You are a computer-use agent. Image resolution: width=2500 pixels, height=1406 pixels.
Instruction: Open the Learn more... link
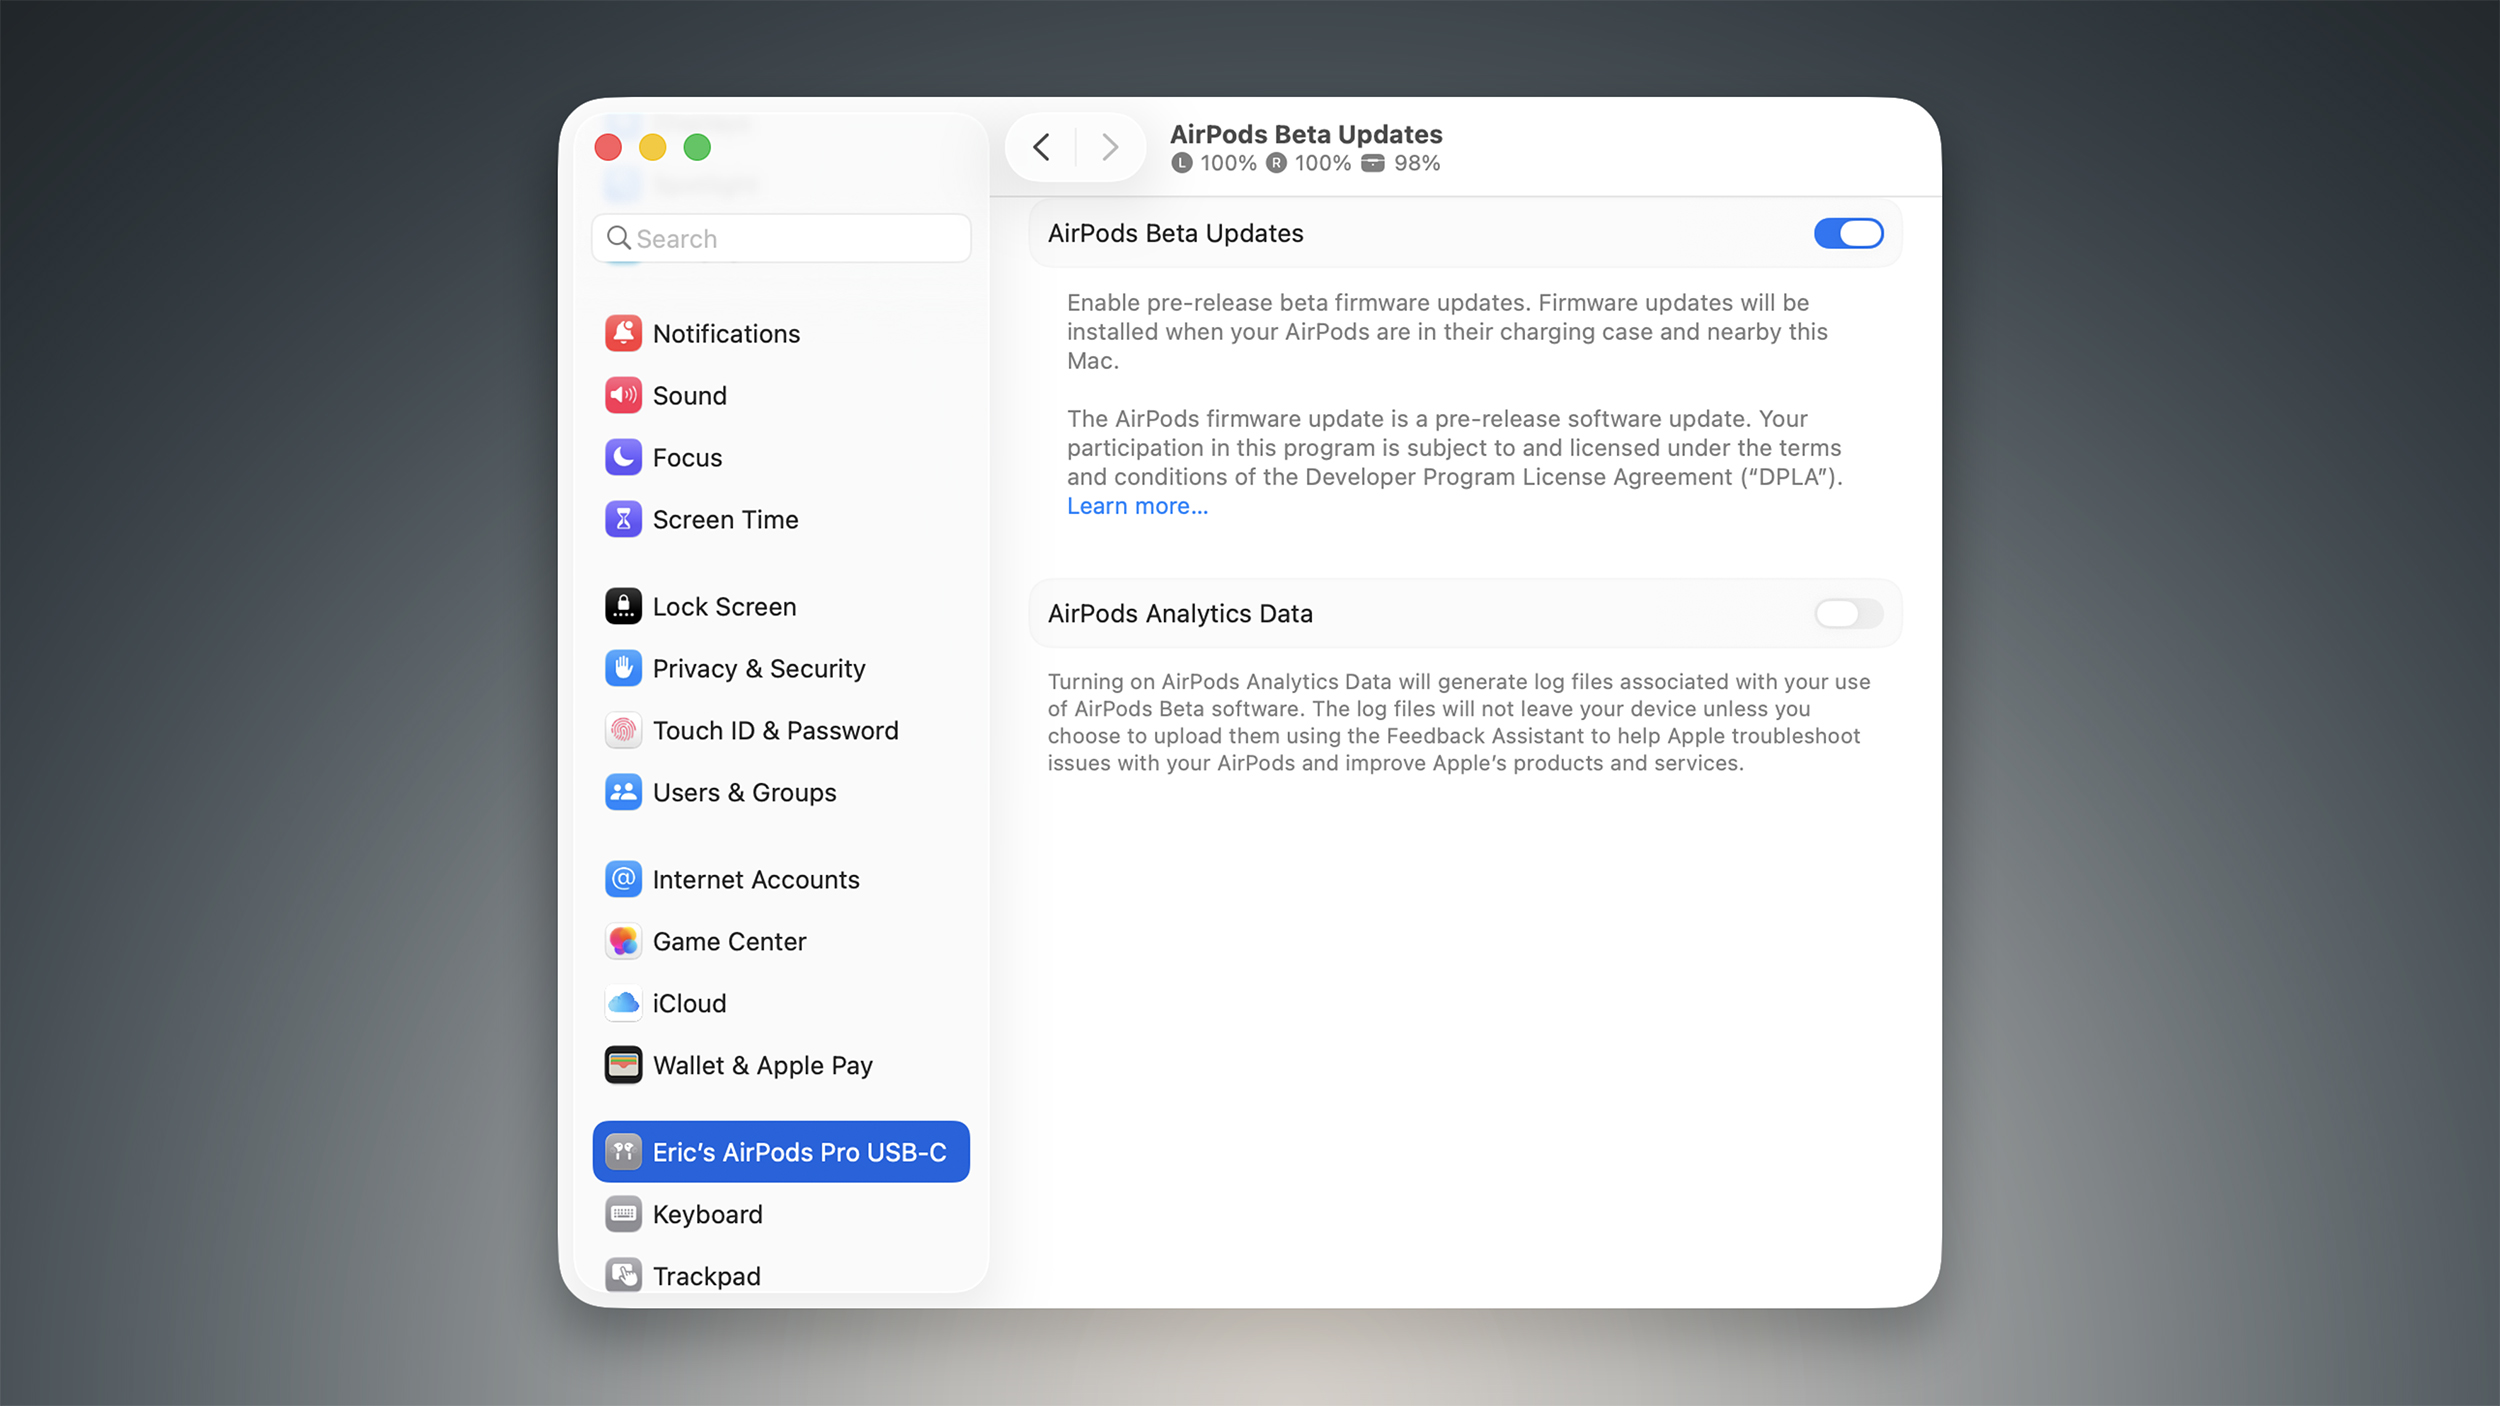[1137, 506]
